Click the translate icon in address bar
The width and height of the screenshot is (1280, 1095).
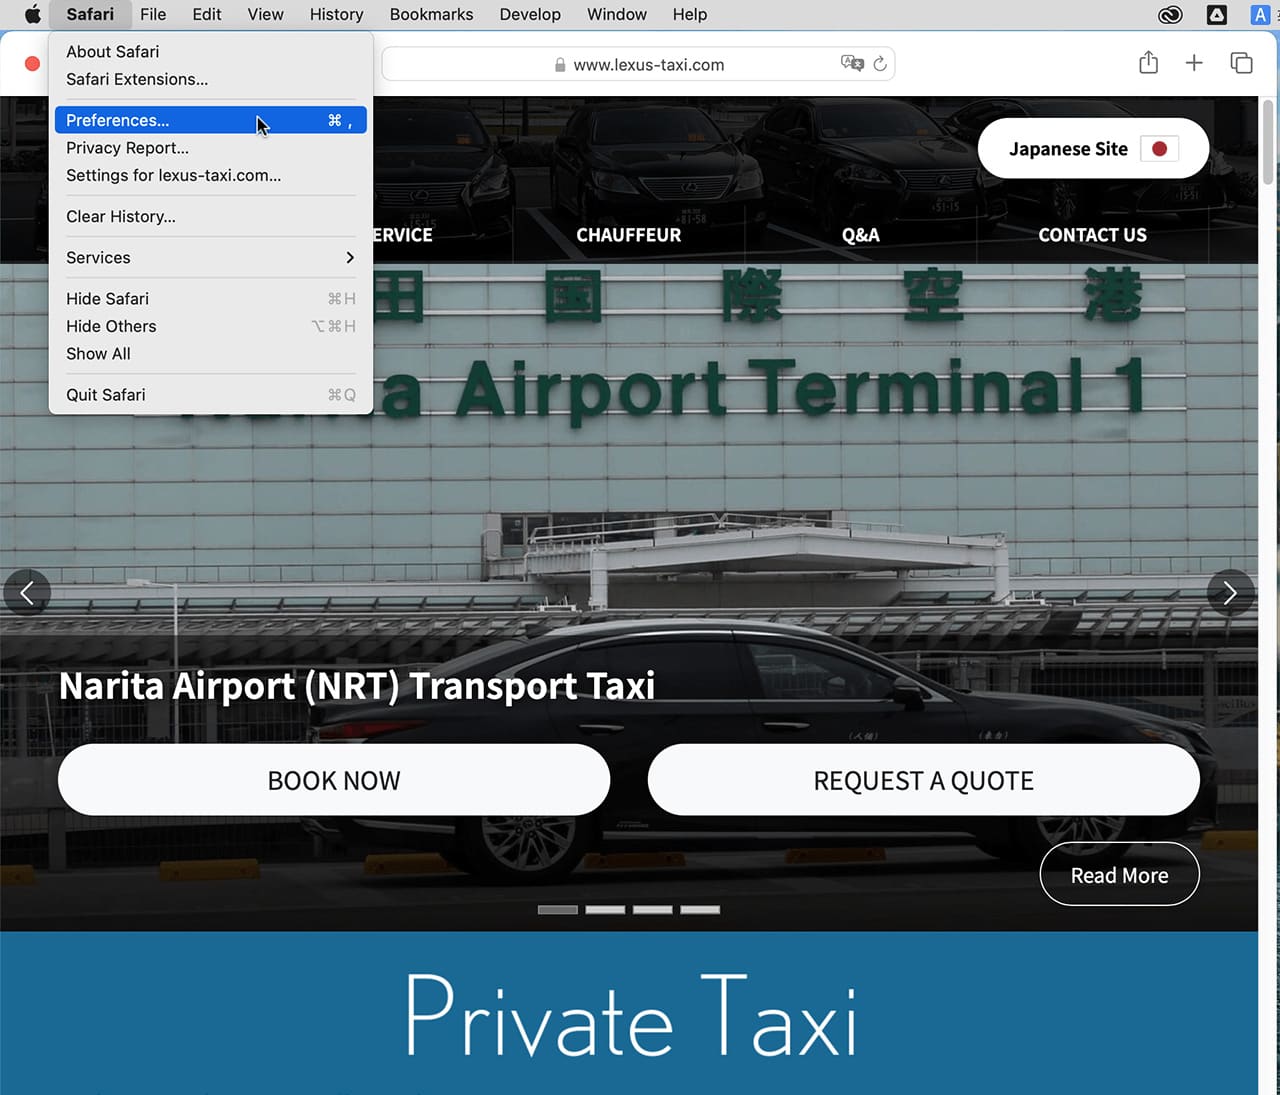pos(852,63)
